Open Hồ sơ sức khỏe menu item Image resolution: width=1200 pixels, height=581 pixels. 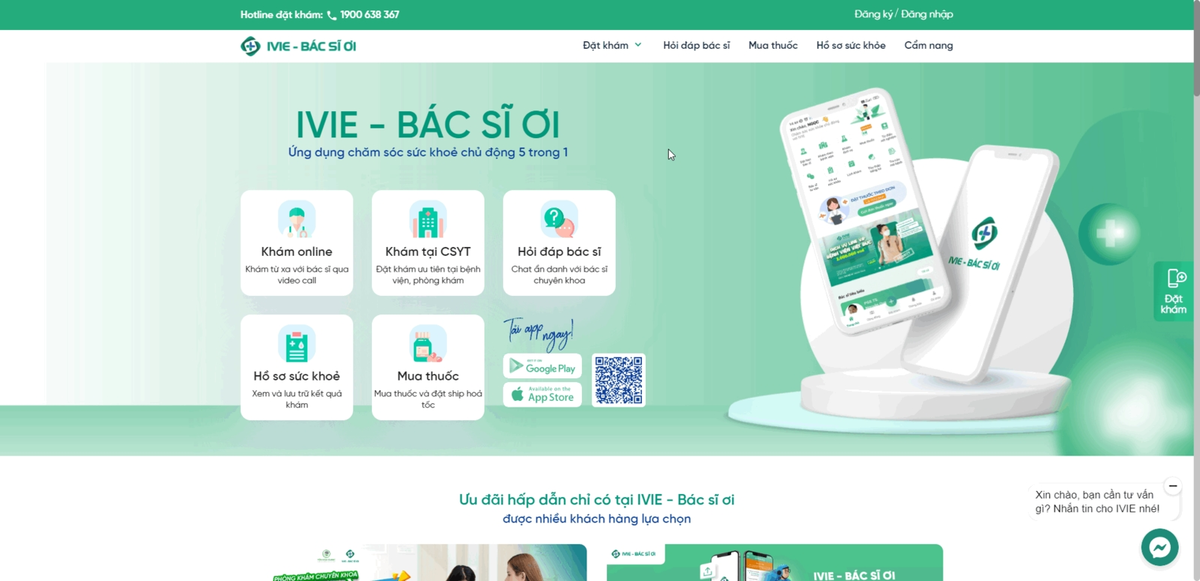[x=851, y=46]
